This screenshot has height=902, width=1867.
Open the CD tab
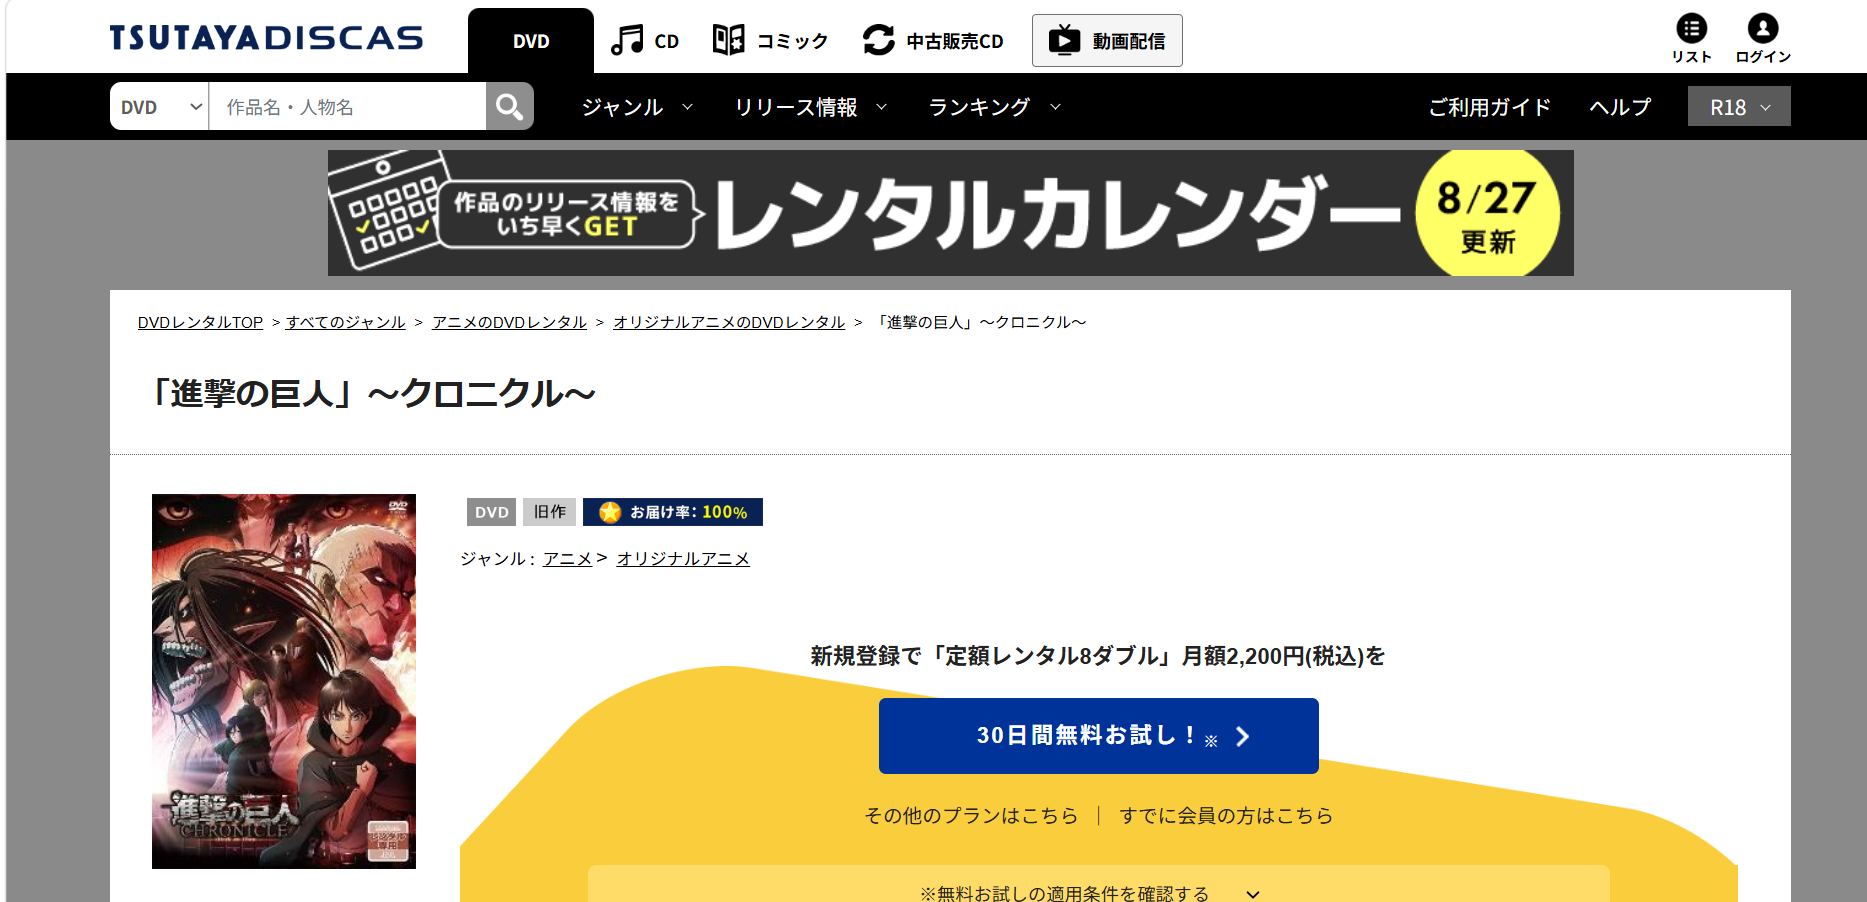645,41
